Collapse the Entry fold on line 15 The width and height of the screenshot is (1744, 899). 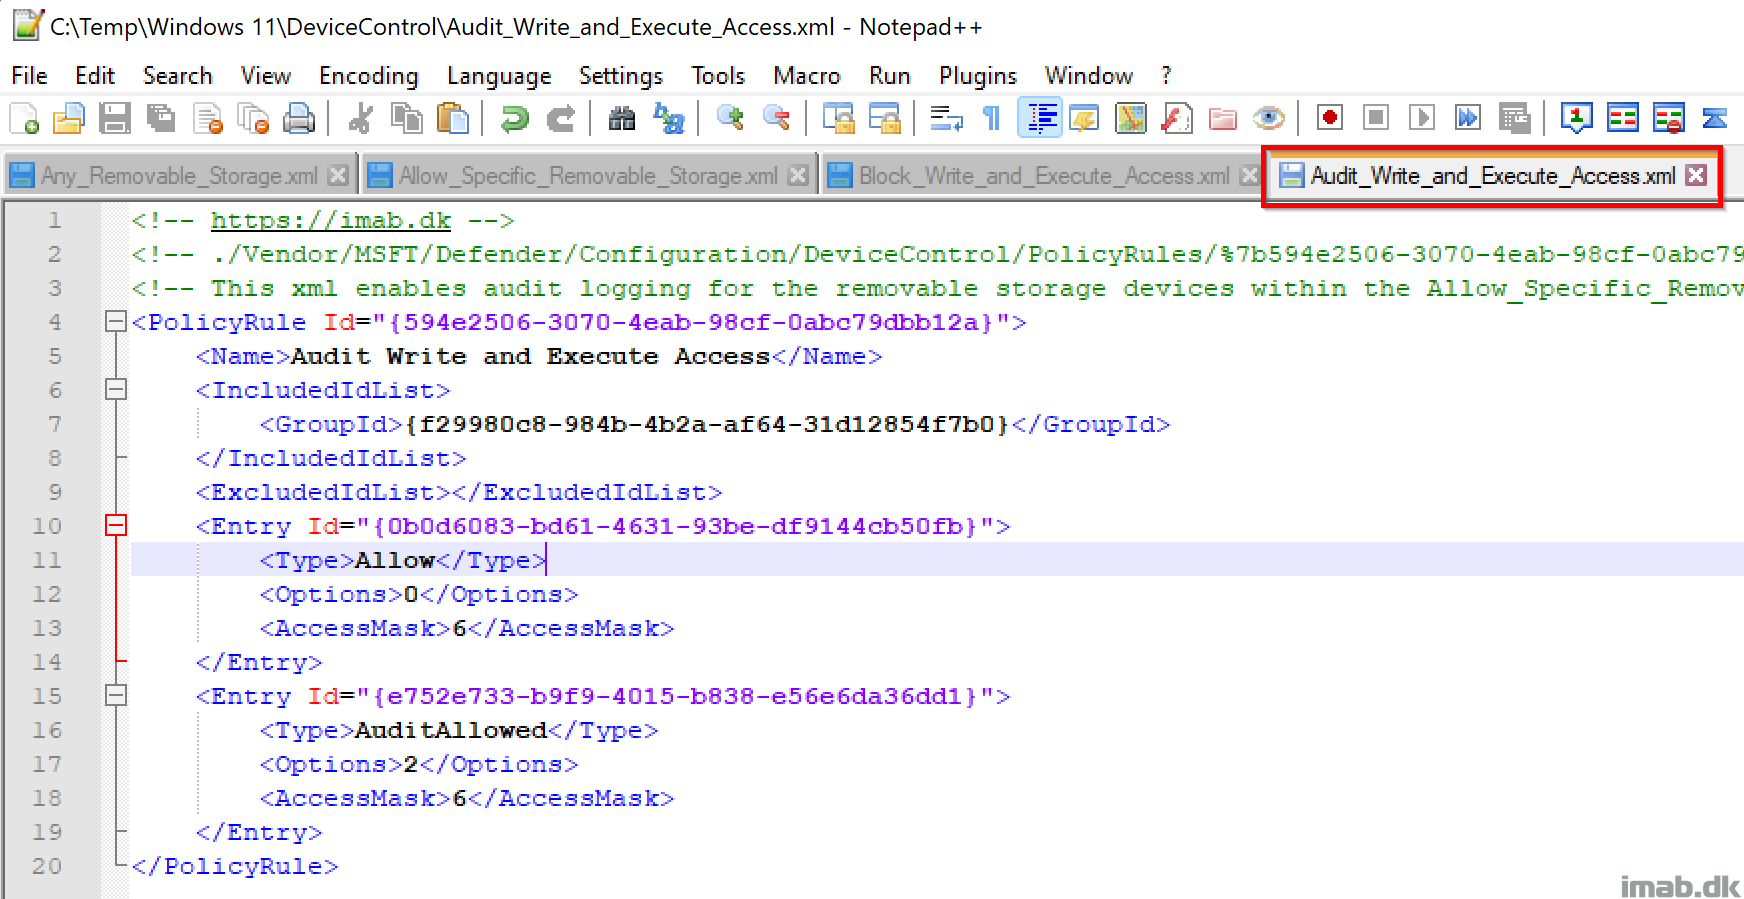116,695
